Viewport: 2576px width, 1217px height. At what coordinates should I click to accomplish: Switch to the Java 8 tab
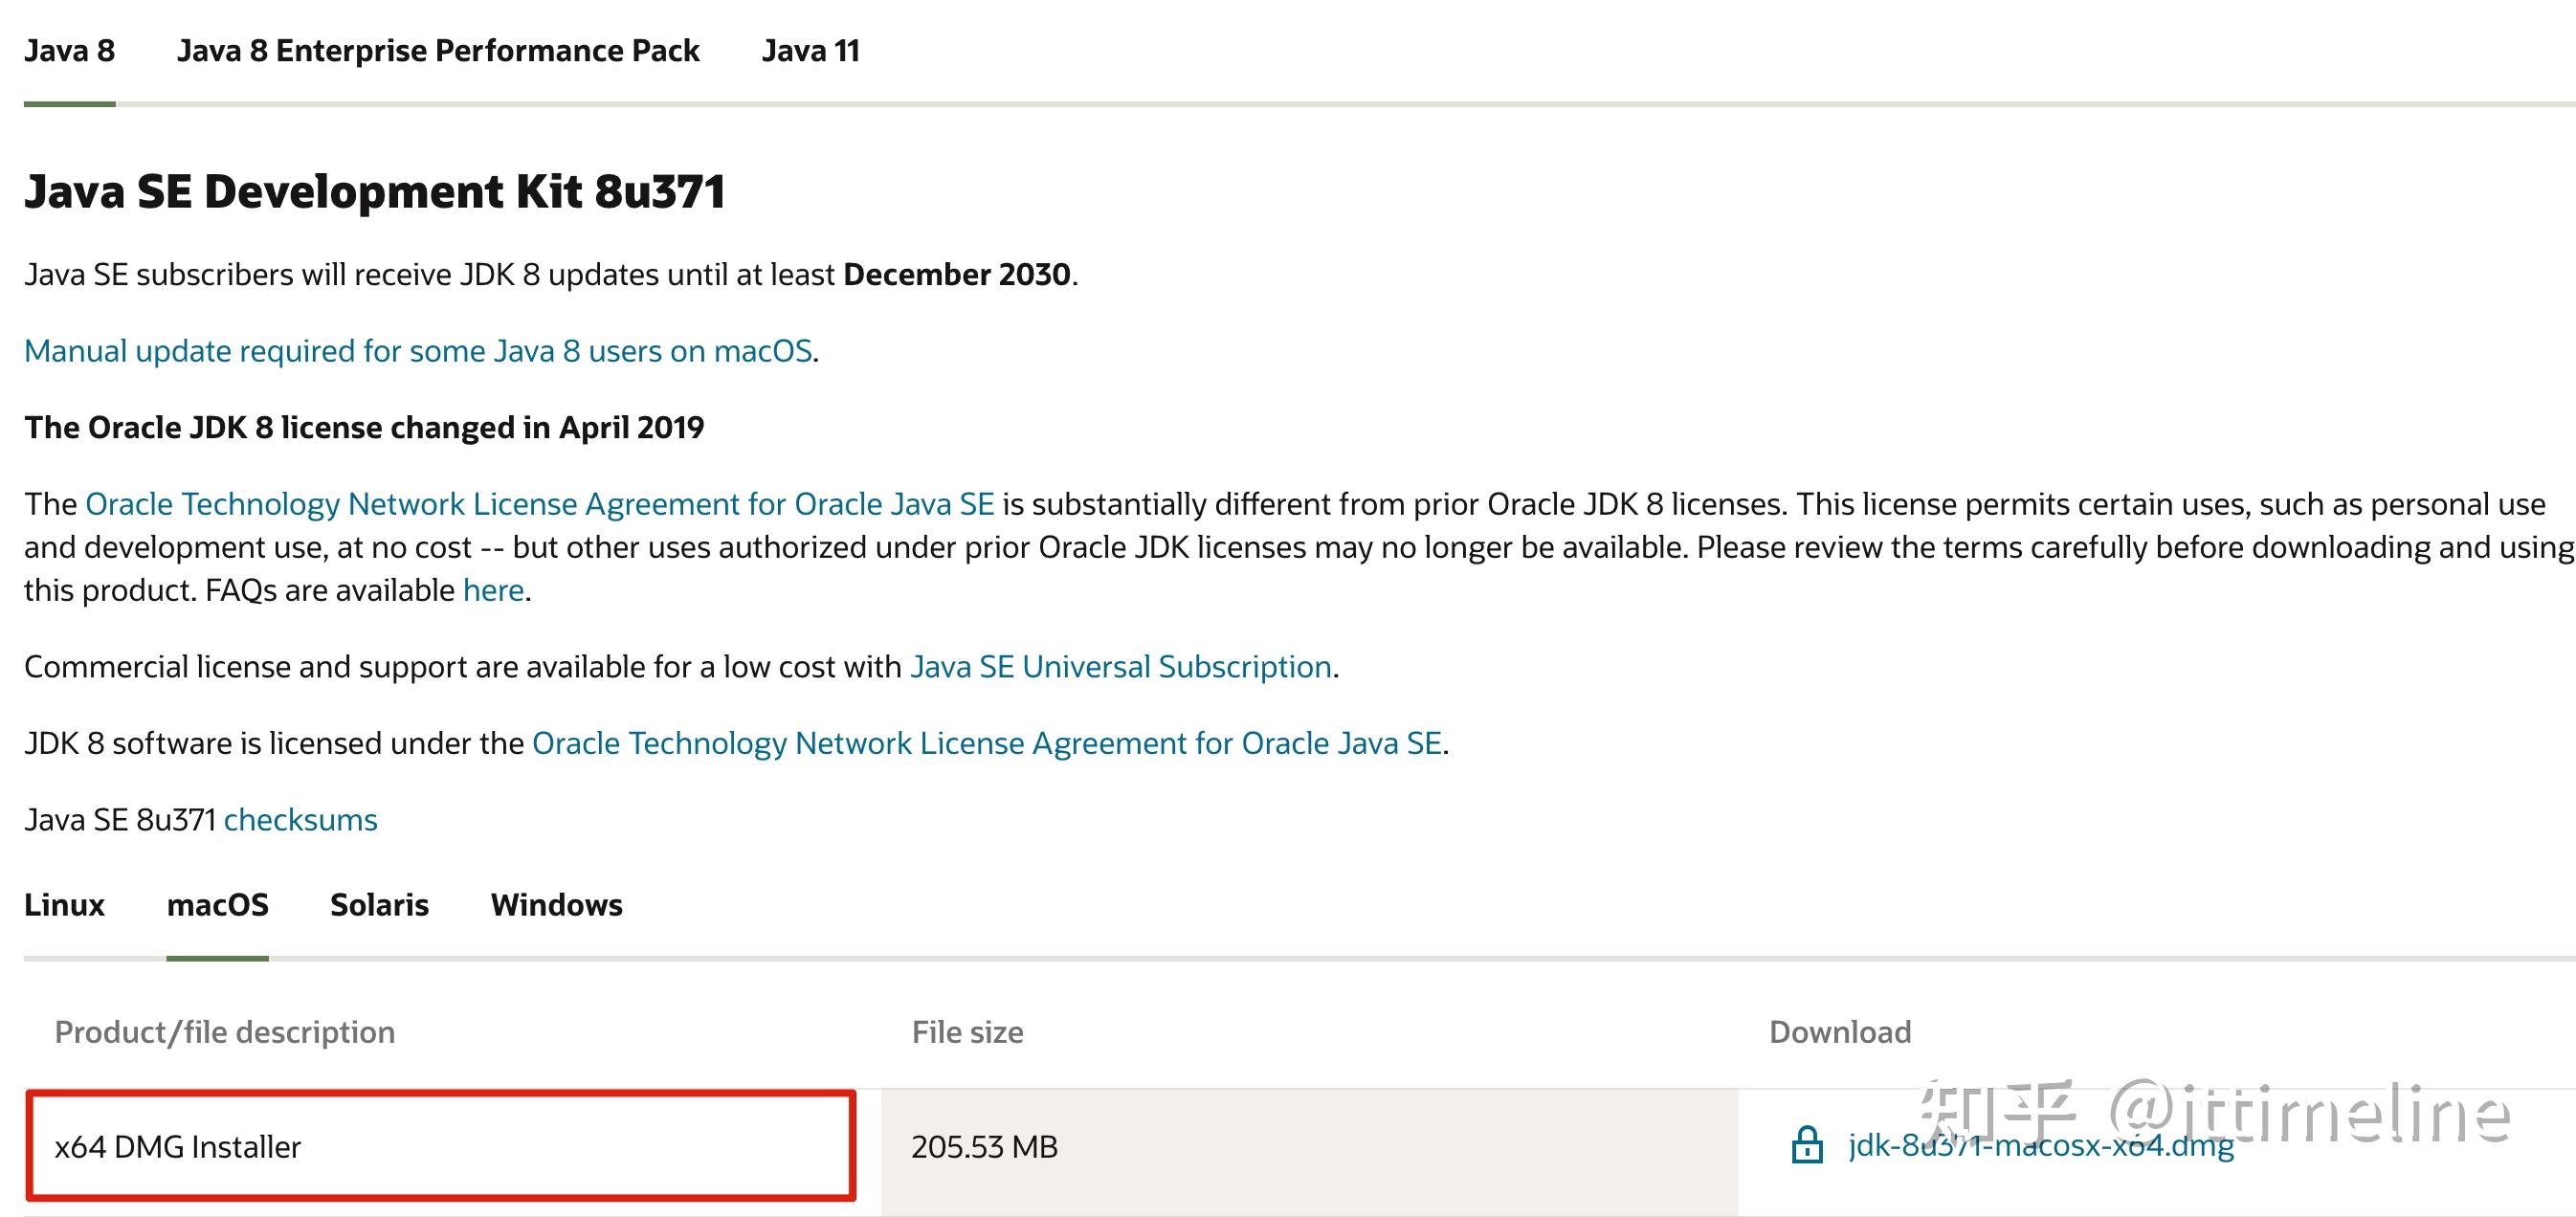coord(69,51)
